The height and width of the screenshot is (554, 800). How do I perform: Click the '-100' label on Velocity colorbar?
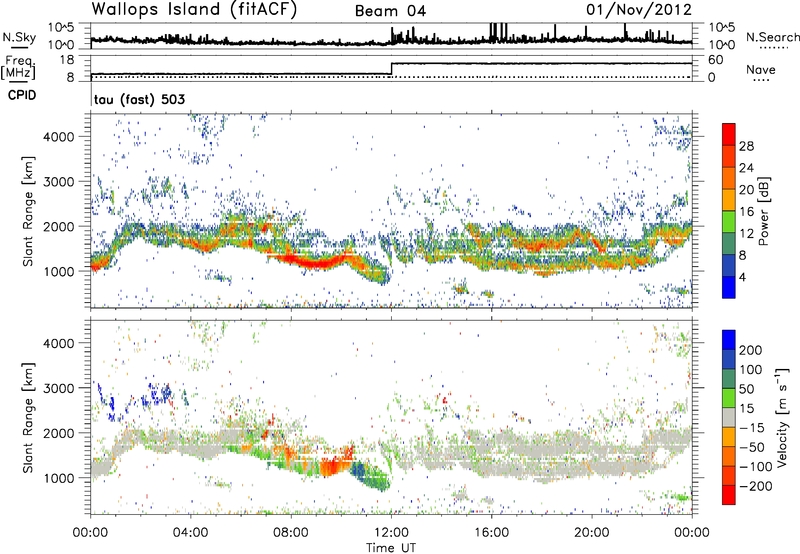tap(755, 467)
